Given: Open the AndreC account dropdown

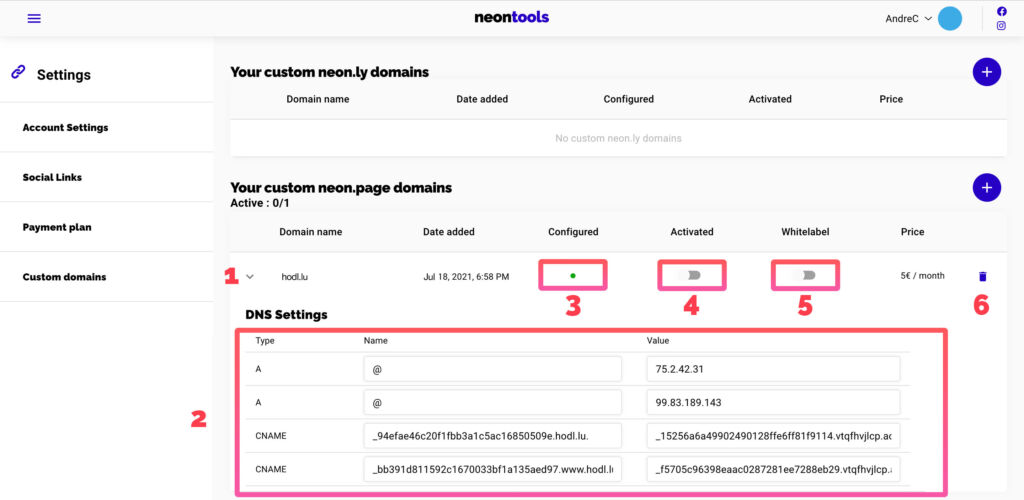Looking at the screenshot, I should point(908,19).
